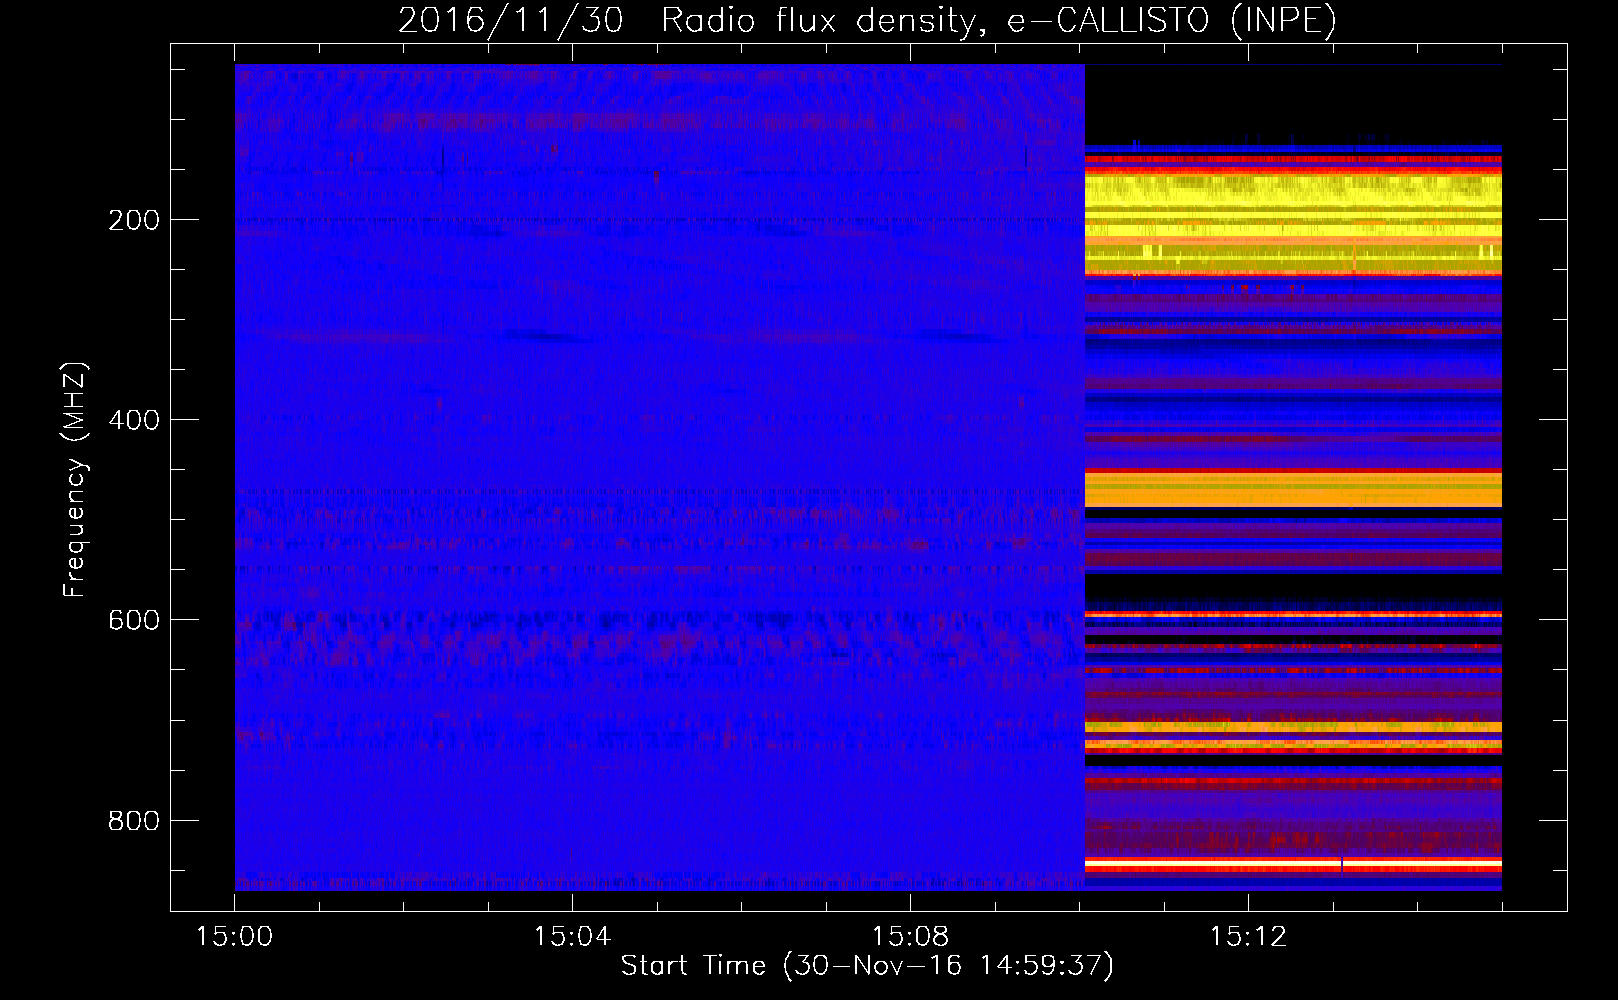Click the 800 frequency tick label
This screenshot has width=1618, height=1000.
[x=134, y=821]
